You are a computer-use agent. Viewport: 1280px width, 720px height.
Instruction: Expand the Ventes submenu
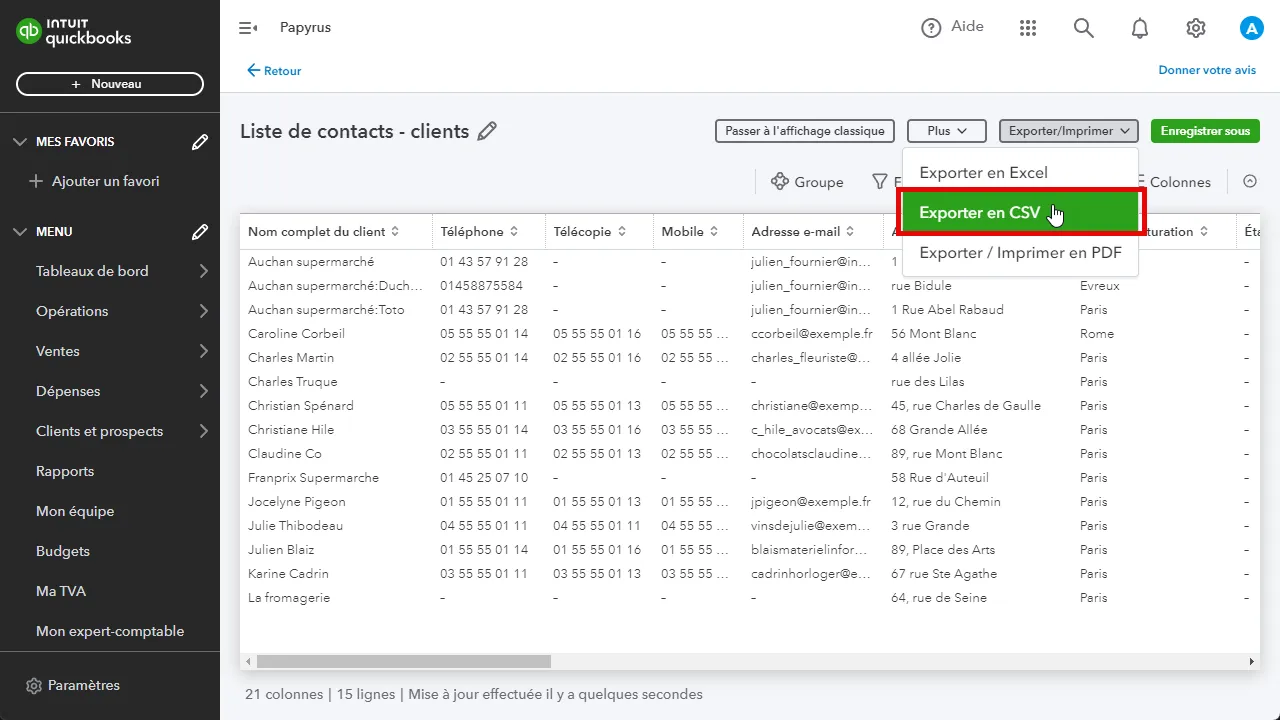[204, 351]
